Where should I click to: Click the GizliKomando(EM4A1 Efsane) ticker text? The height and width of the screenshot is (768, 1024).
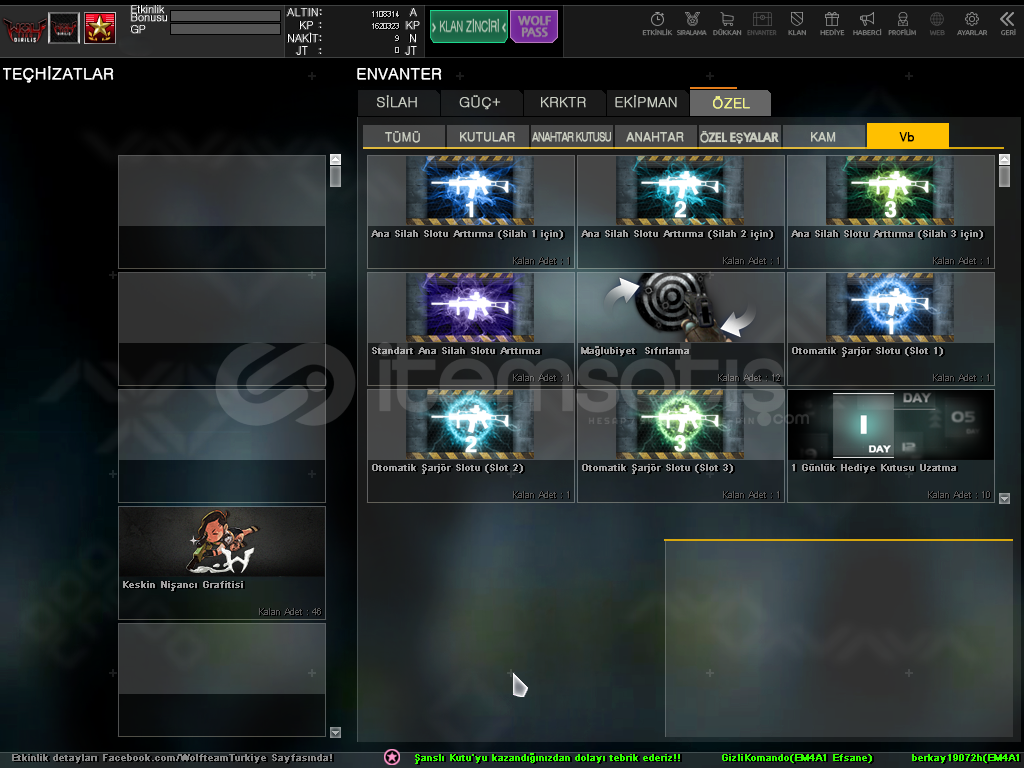(x=797, y=758)
